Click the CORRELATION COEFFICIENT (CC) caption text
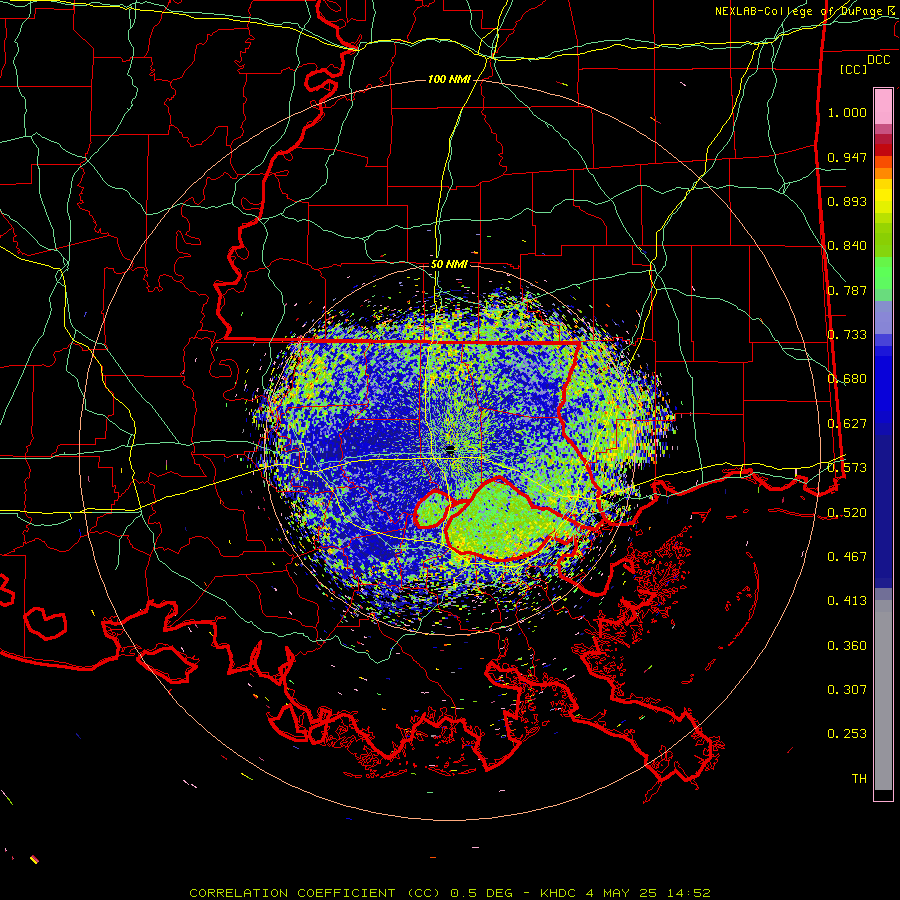Viewport: 900px width, 900px height. 315,893
